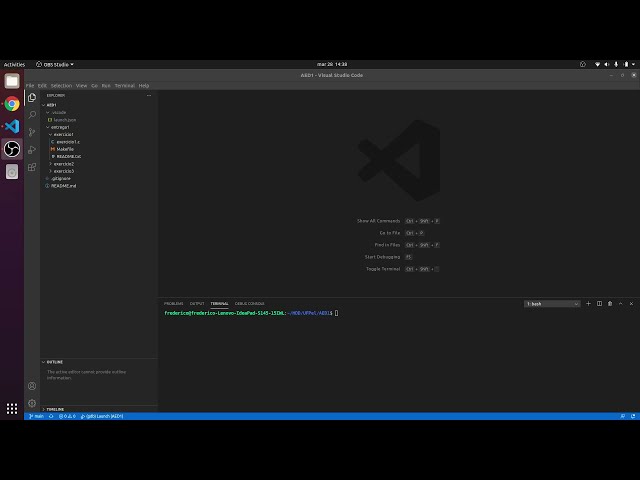Click the synchronize changes icon in status bar
The image size is (640, 480).
51,416
